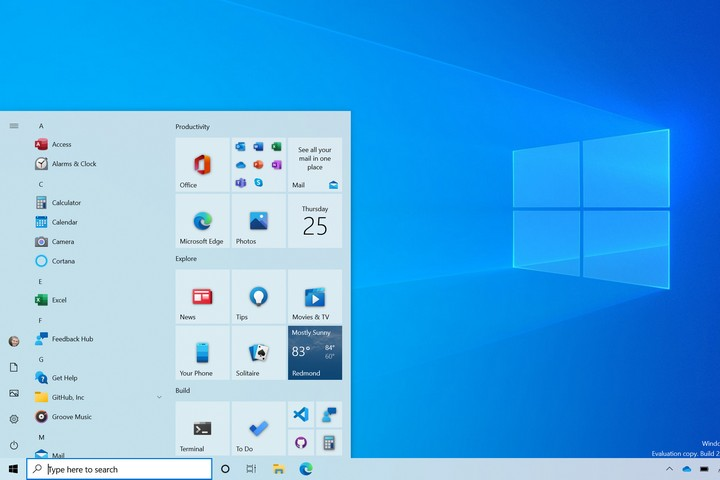Open Calculator from the app list
Viewport: 720px width, 480px height.
[x=66, y=203]
